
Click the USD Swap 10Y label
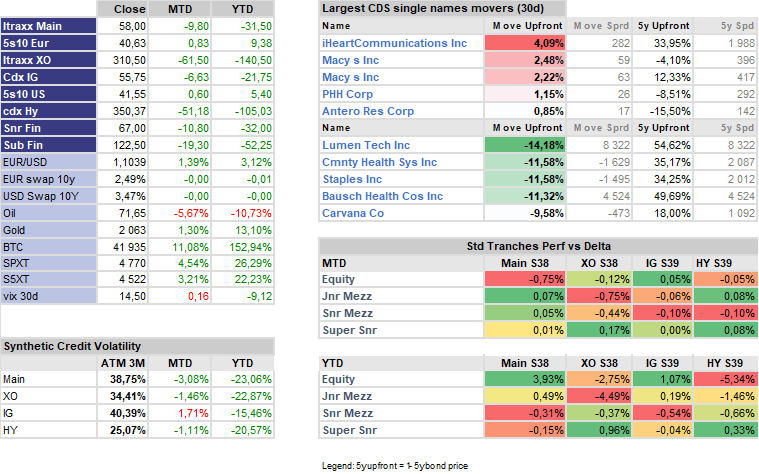pyautogui.click(x=48, y=196)
